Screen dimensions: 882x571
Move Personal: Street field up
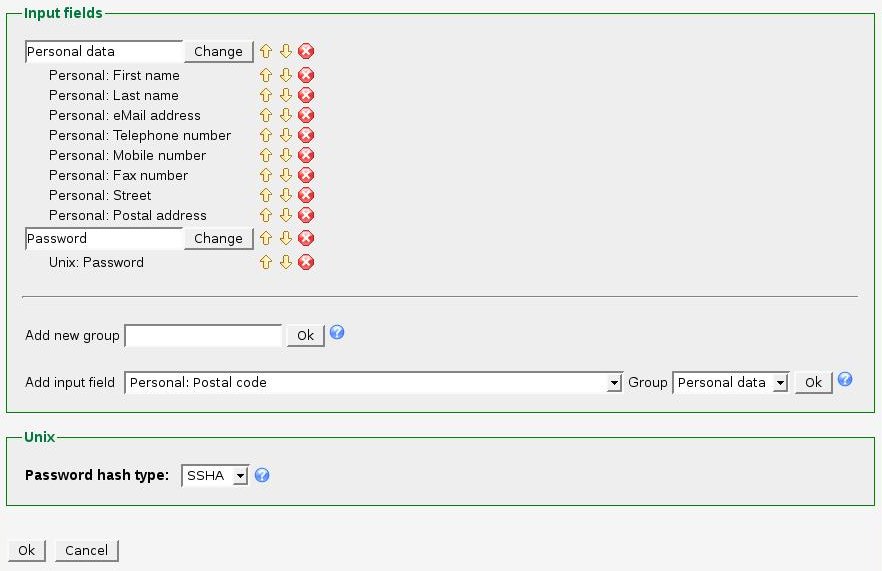tap(266, 195)
